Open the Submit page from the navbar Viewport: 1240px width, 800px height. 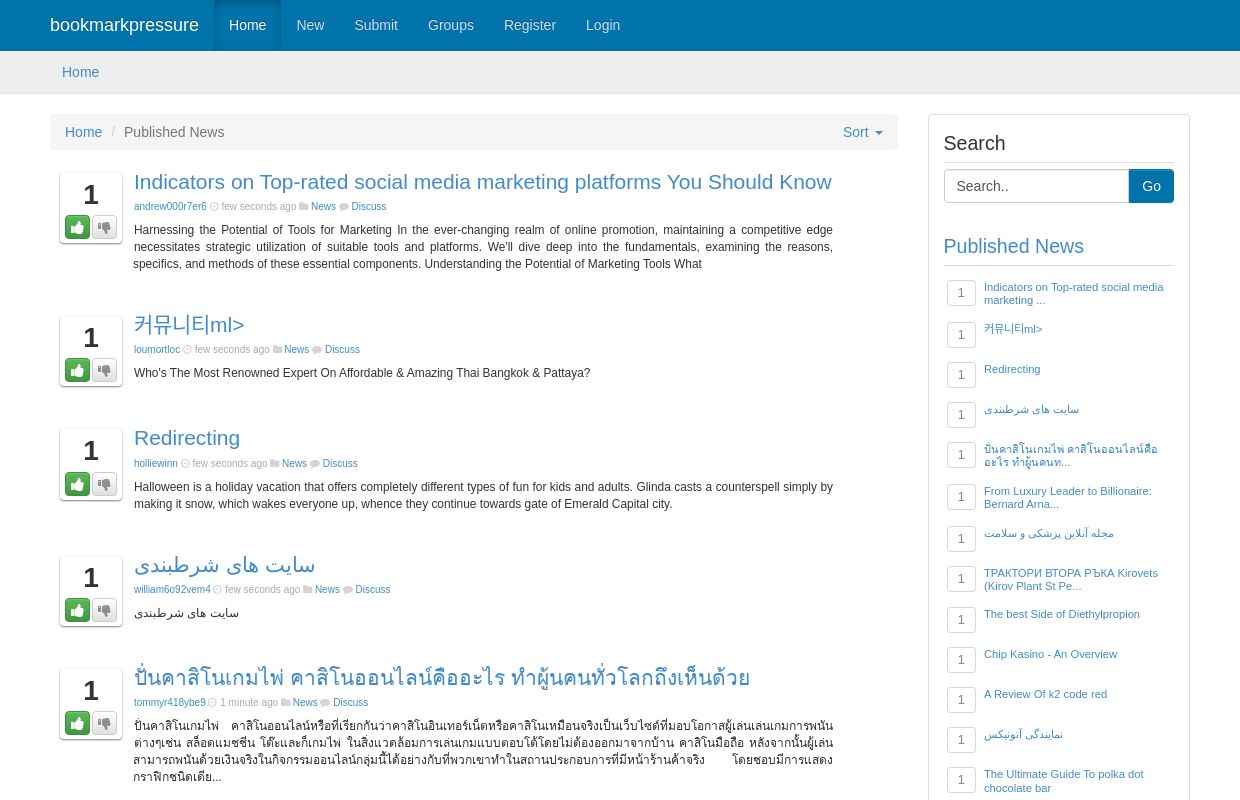[376, 25]
